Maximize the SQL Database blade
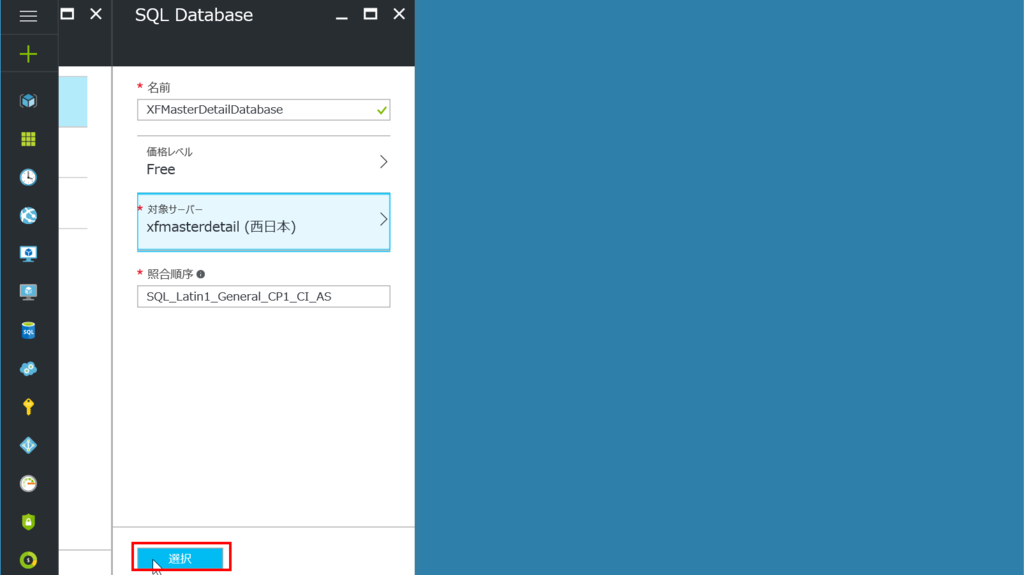This screenshot has width=1024, height=575. pos(370,14)
